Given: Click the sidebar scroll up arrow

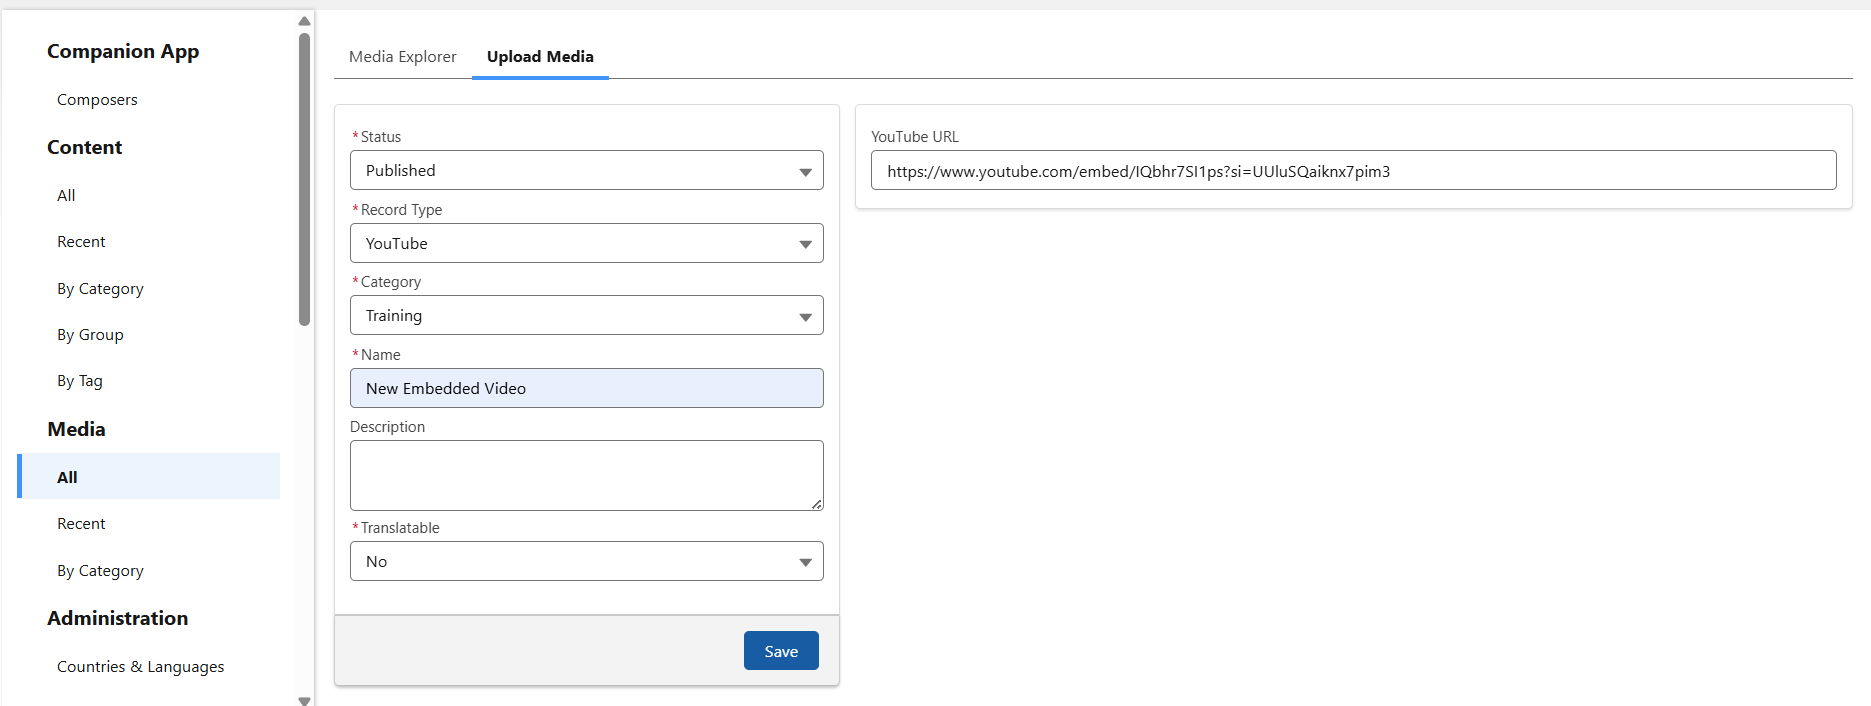Looking at the screenshot, I should click(305, 21).
